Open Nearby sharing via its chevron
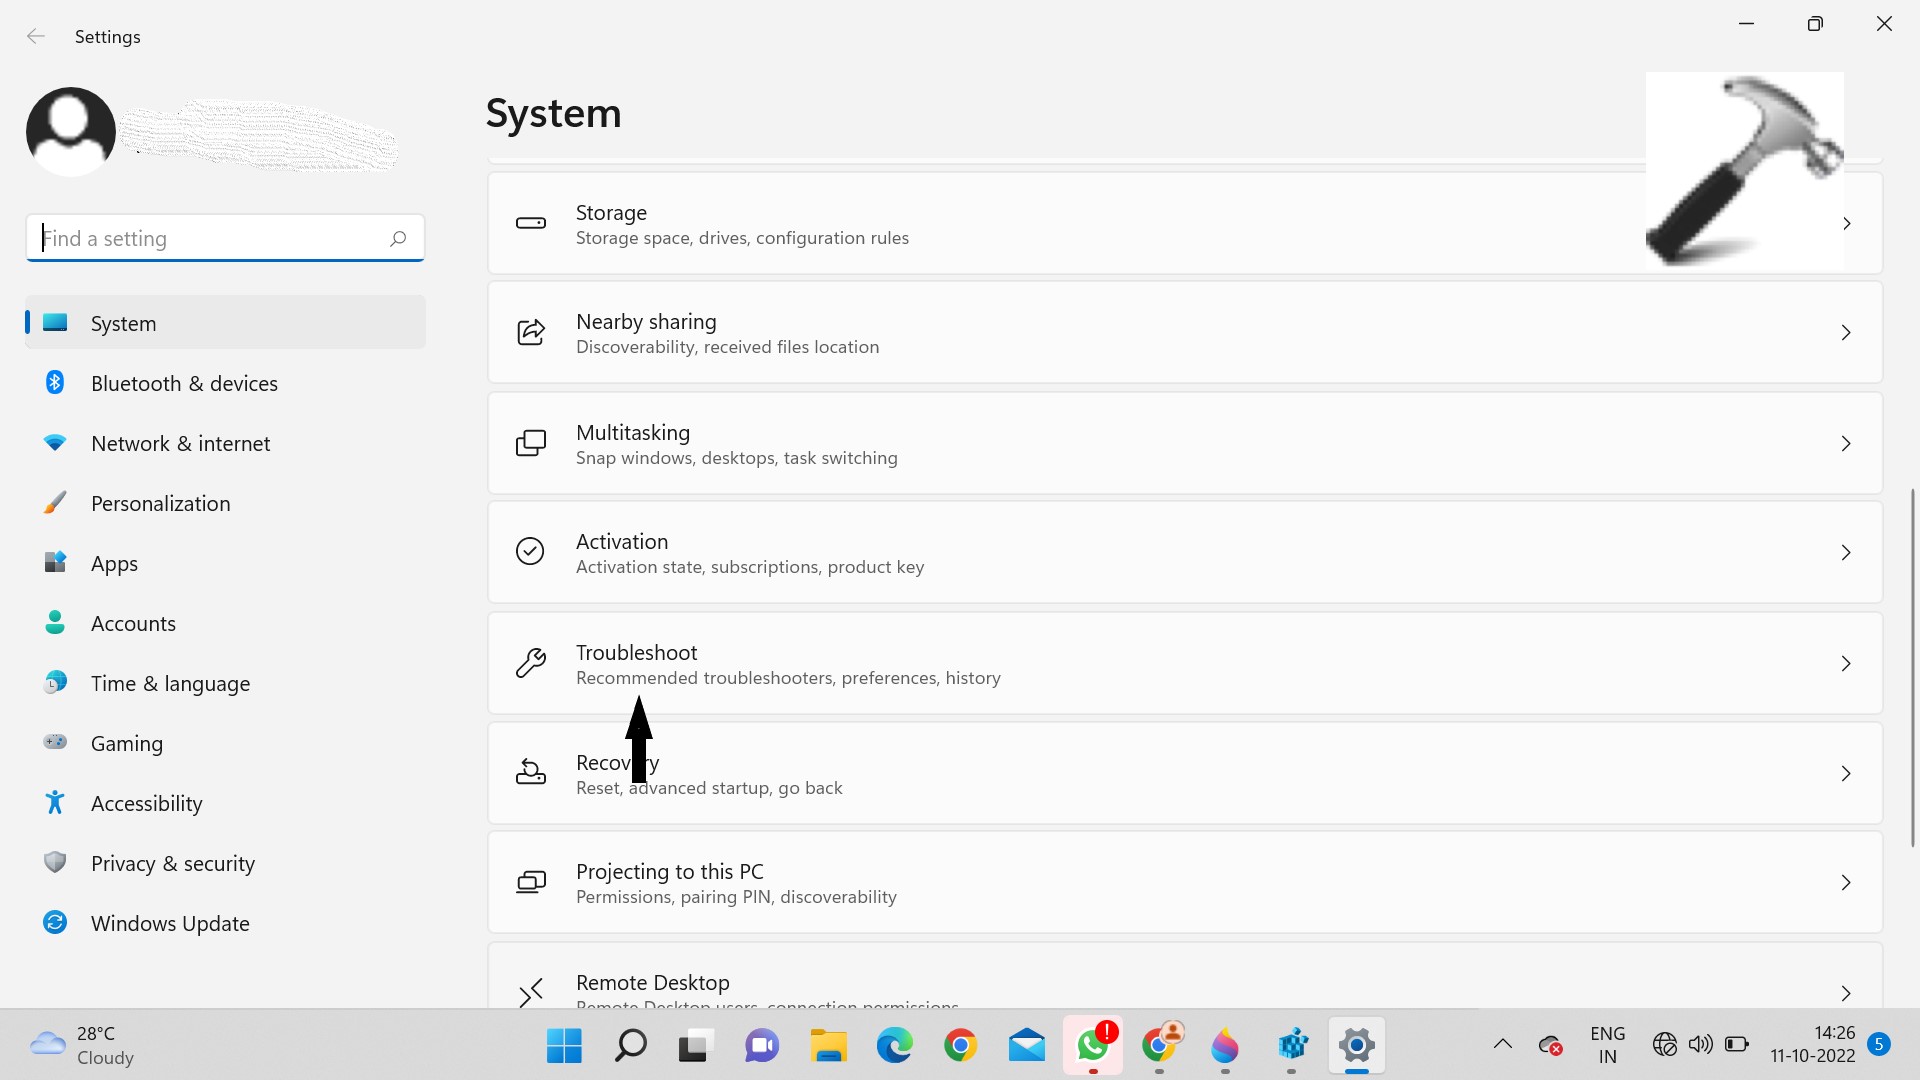The height and width of the screenshot is (1080, 1920). pyautogui.click(x=1846, y=332)
